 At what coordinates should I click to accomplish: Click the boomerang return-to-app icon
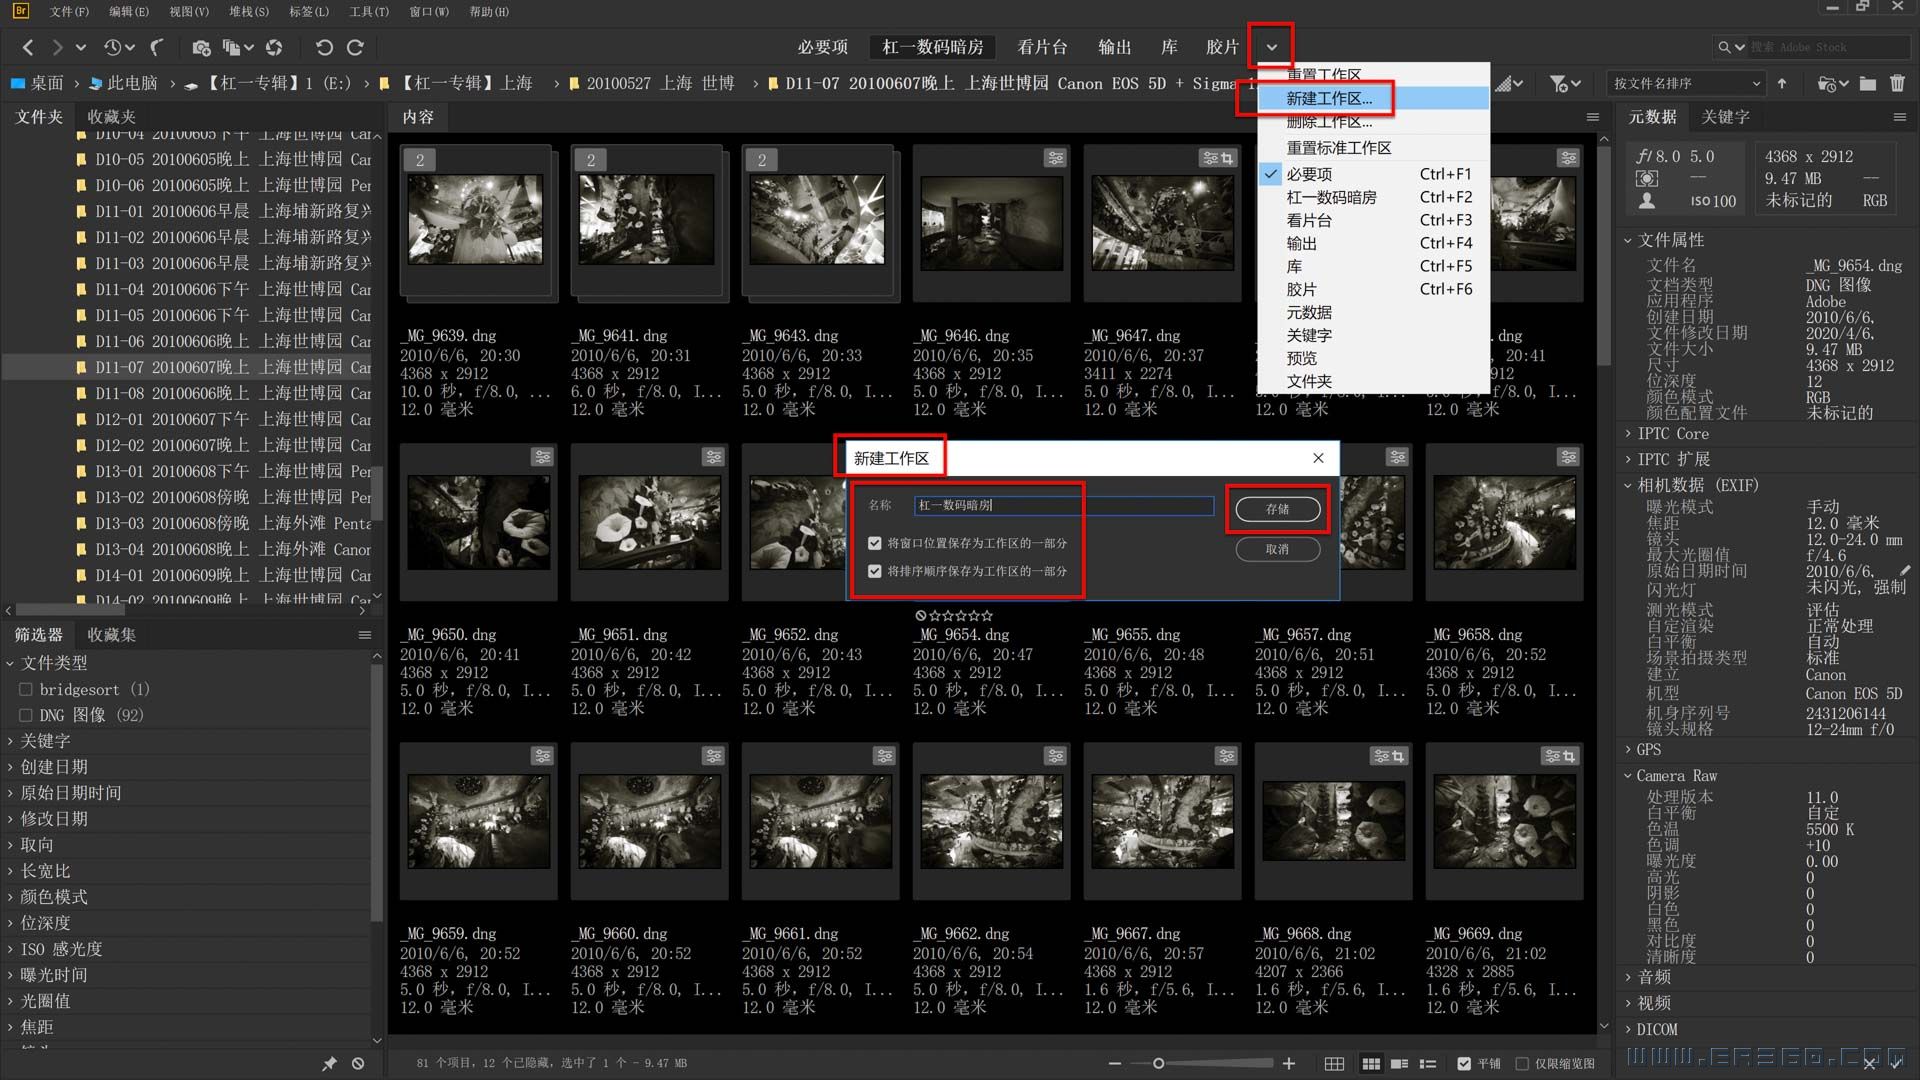157,47
